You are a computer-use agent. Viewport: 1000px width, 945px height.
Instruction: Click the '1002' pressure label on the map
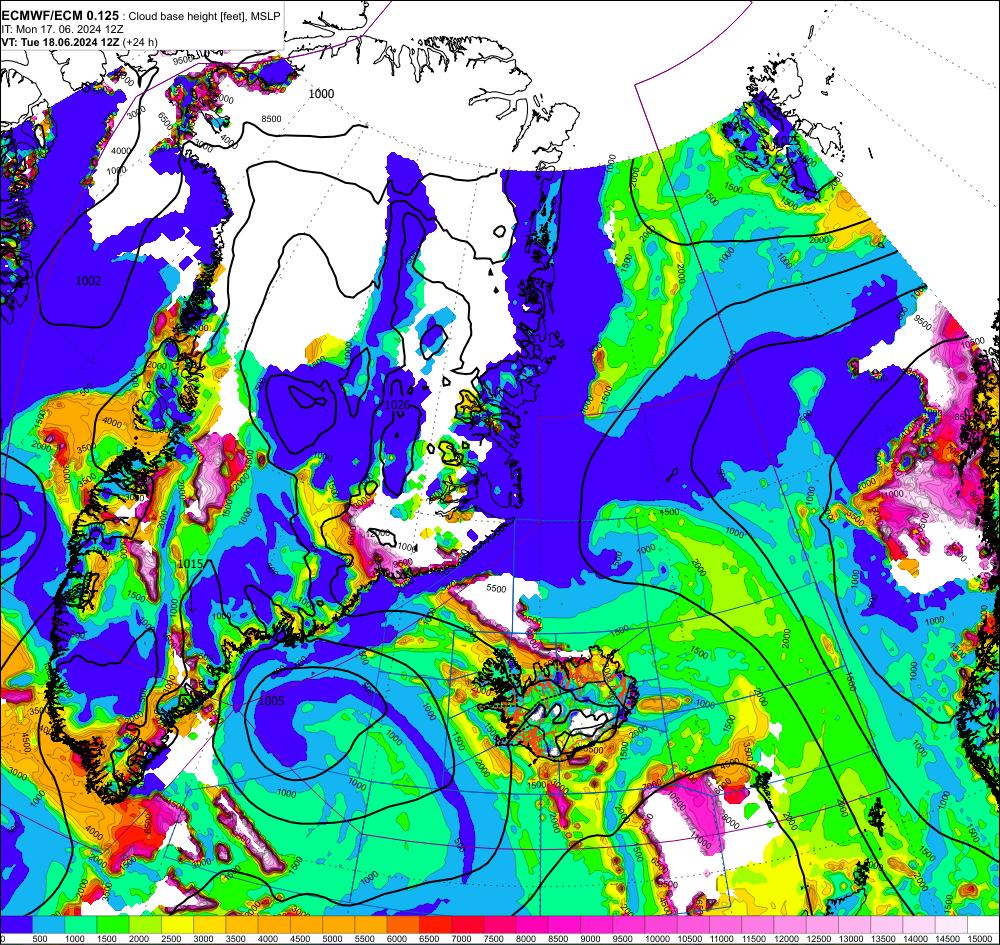coord(88,281)
